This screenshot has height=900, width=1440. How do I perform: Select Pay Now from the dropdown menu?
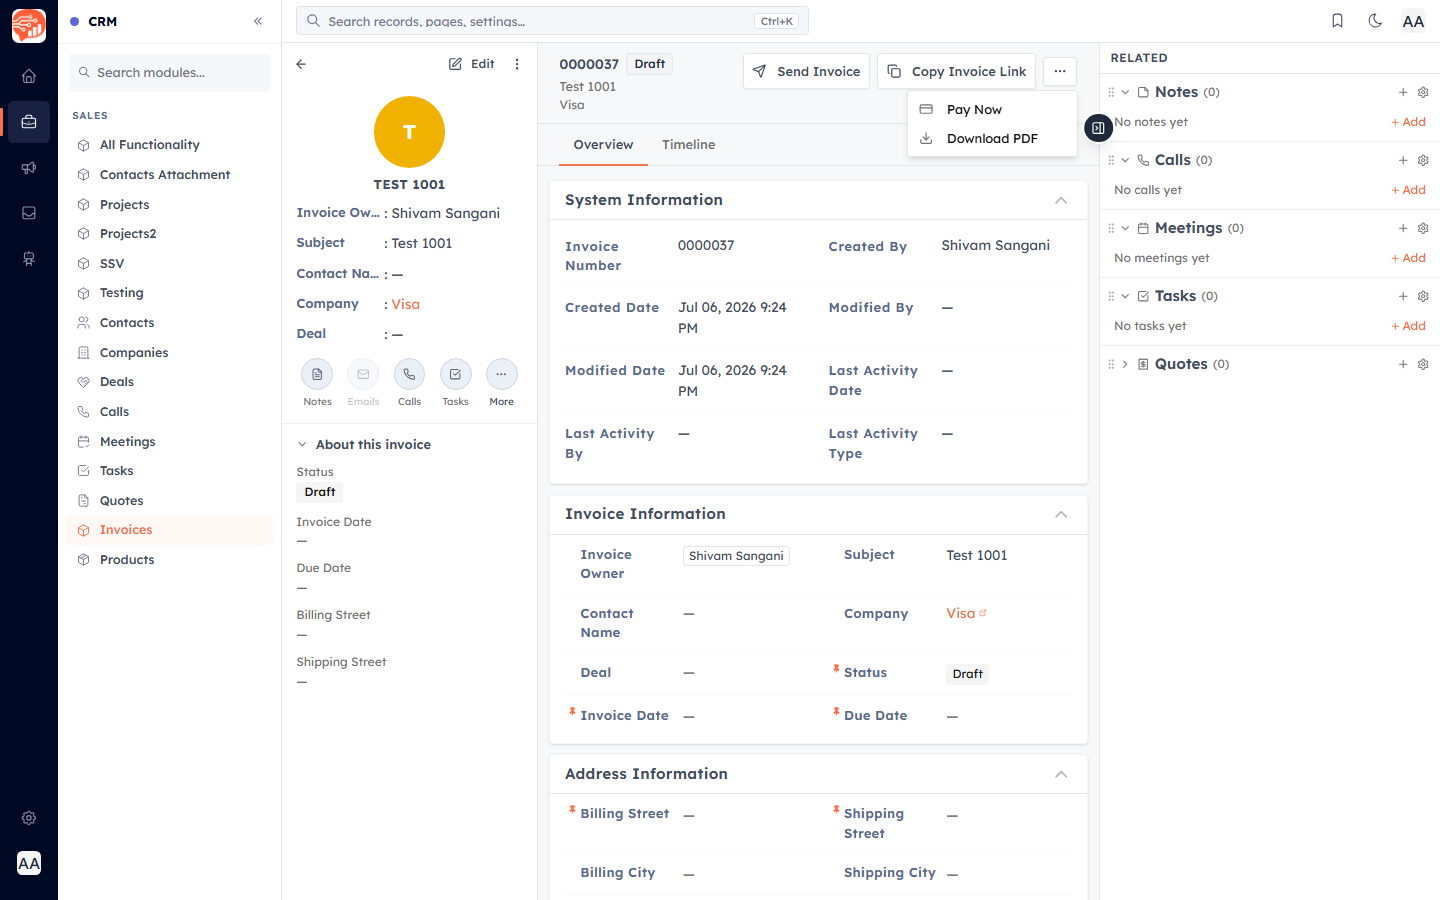tap(992, 110)
